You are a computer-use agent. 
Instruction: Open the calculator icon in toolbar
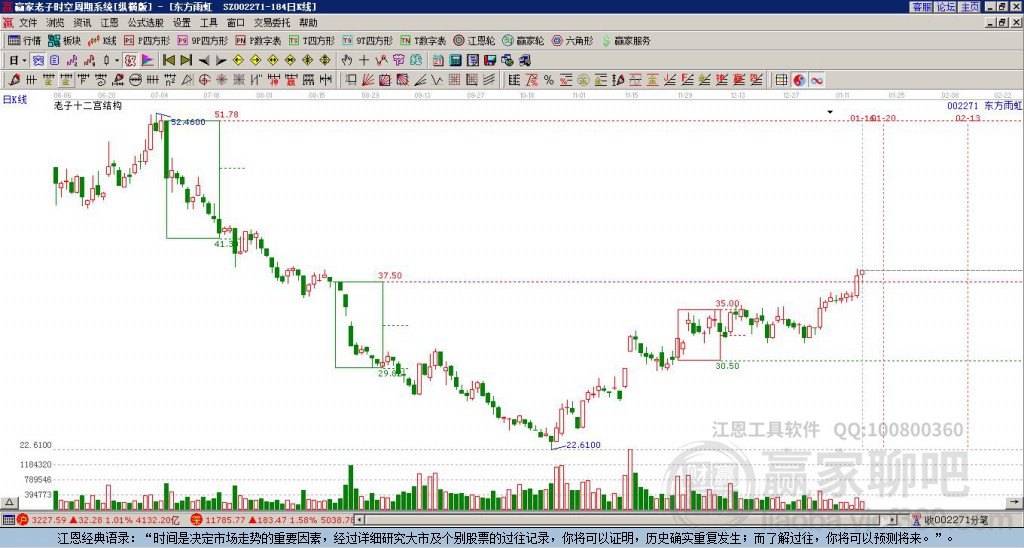[x=455, y=60]
